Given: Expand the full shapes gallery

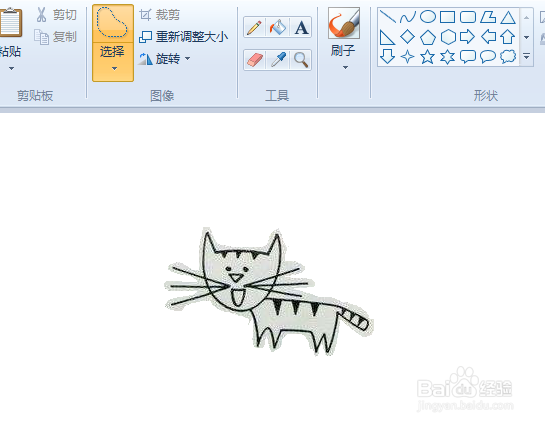Looking at the screenshot, I should click(527, 56).
